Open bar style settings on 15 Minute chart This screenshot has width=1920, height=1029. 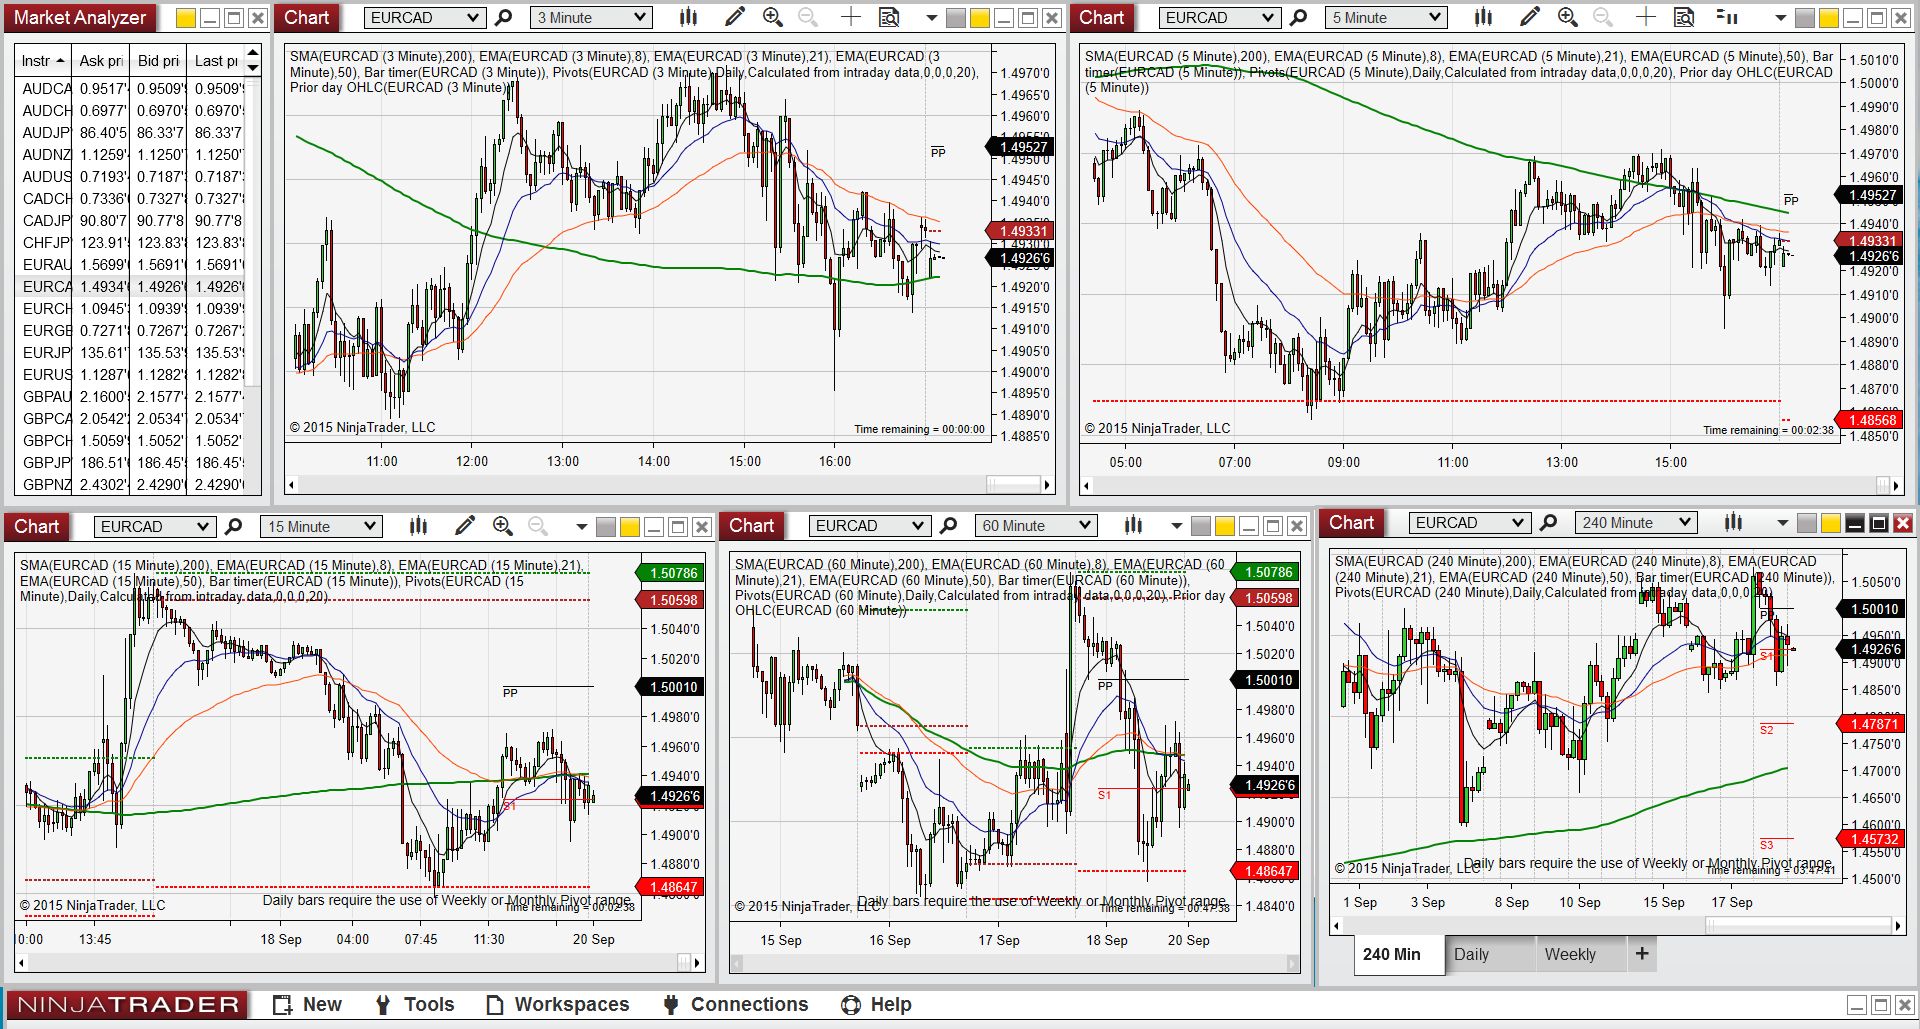418,526
